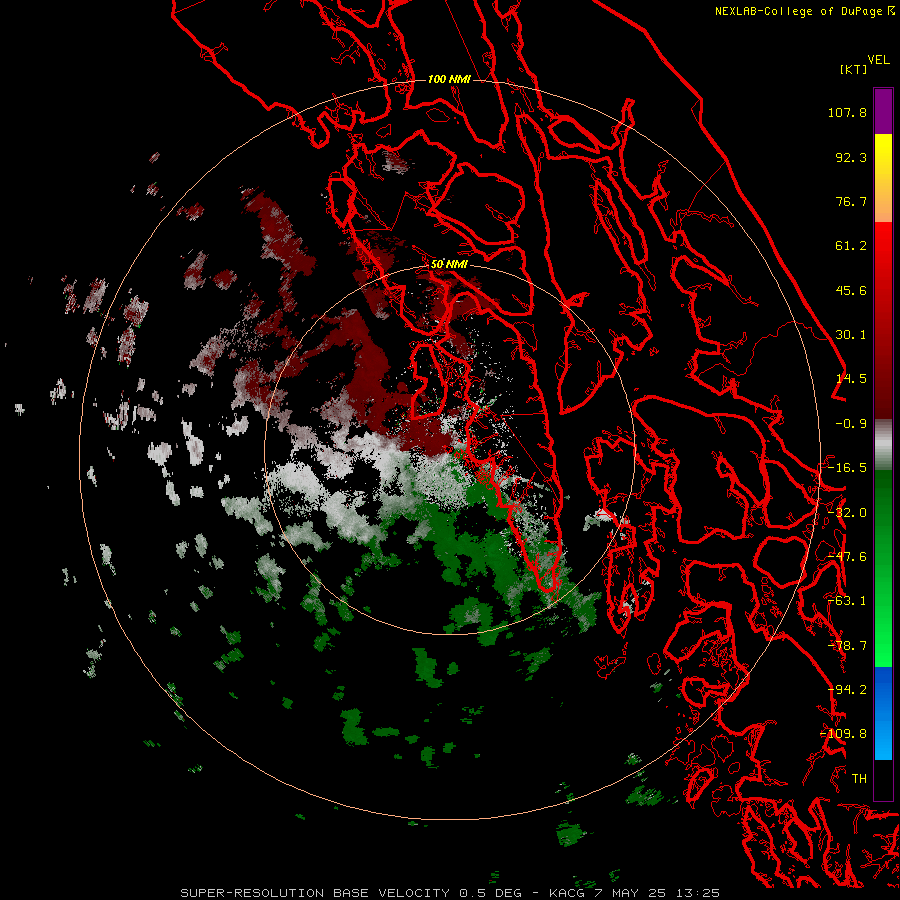Click the -16.5 velocity scale value
The image size is (900, 900).
click(x=847, y=468)
